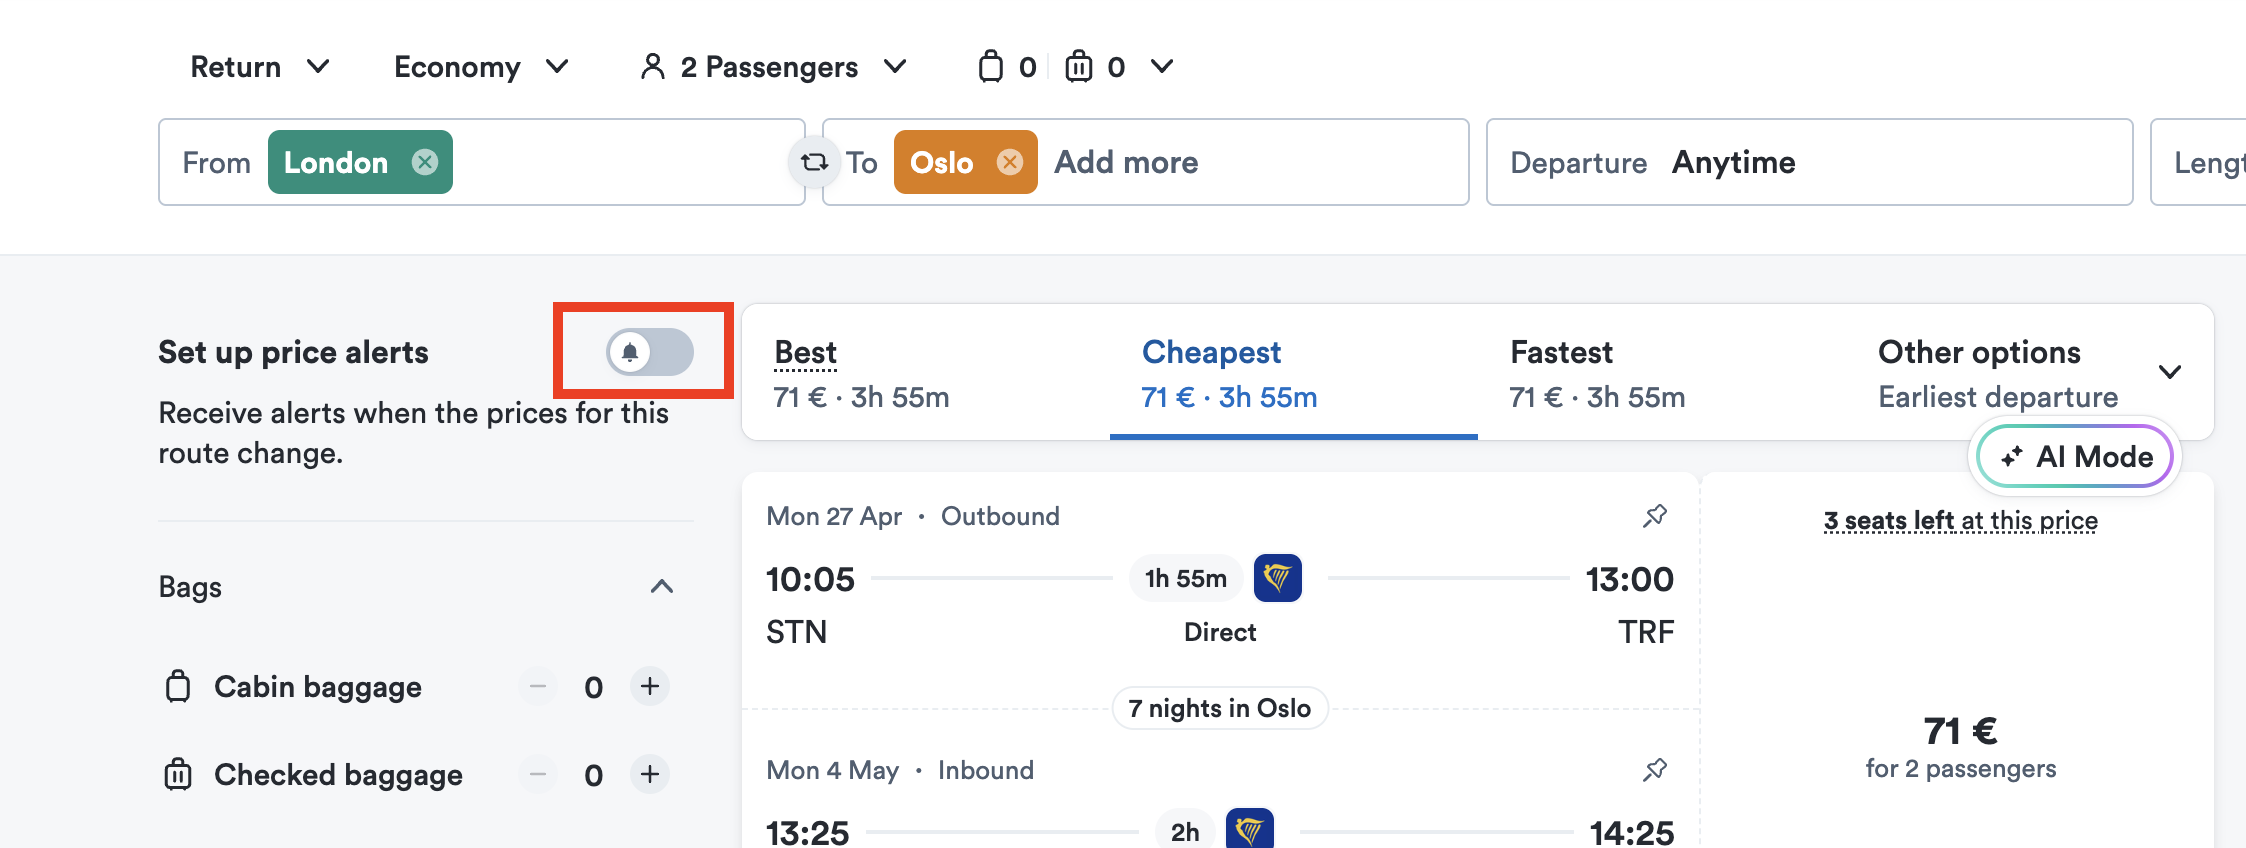Increase the checked baggage count
This screenshot has height=848, width=2246.
point(650,775)
